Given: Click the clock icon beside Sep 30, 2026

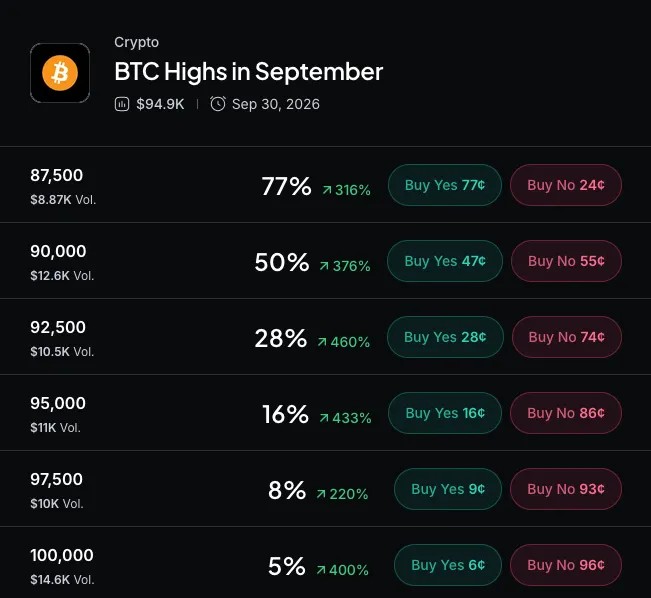Looking at the screenshot, I should tap(218, 104).
